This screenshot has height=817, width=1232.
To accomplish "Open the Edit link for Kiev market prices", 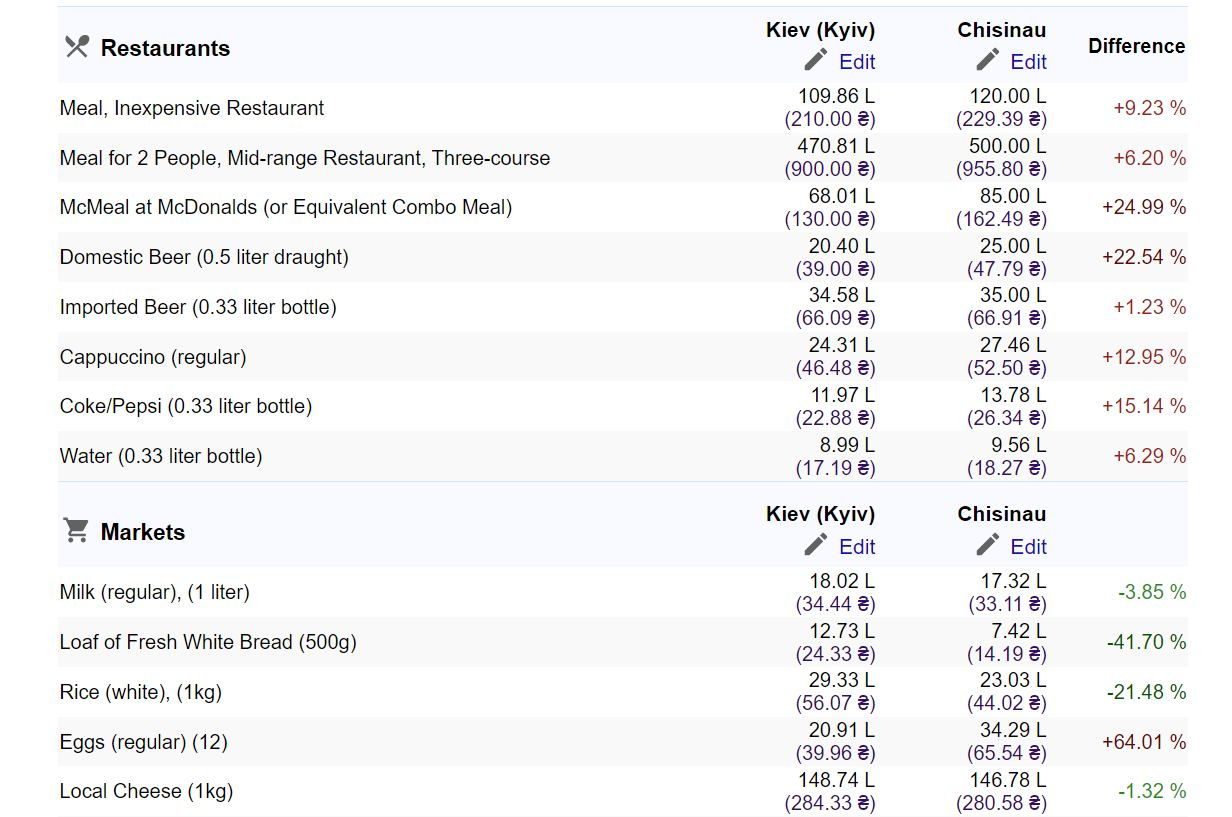I will [x=857, y=547].
